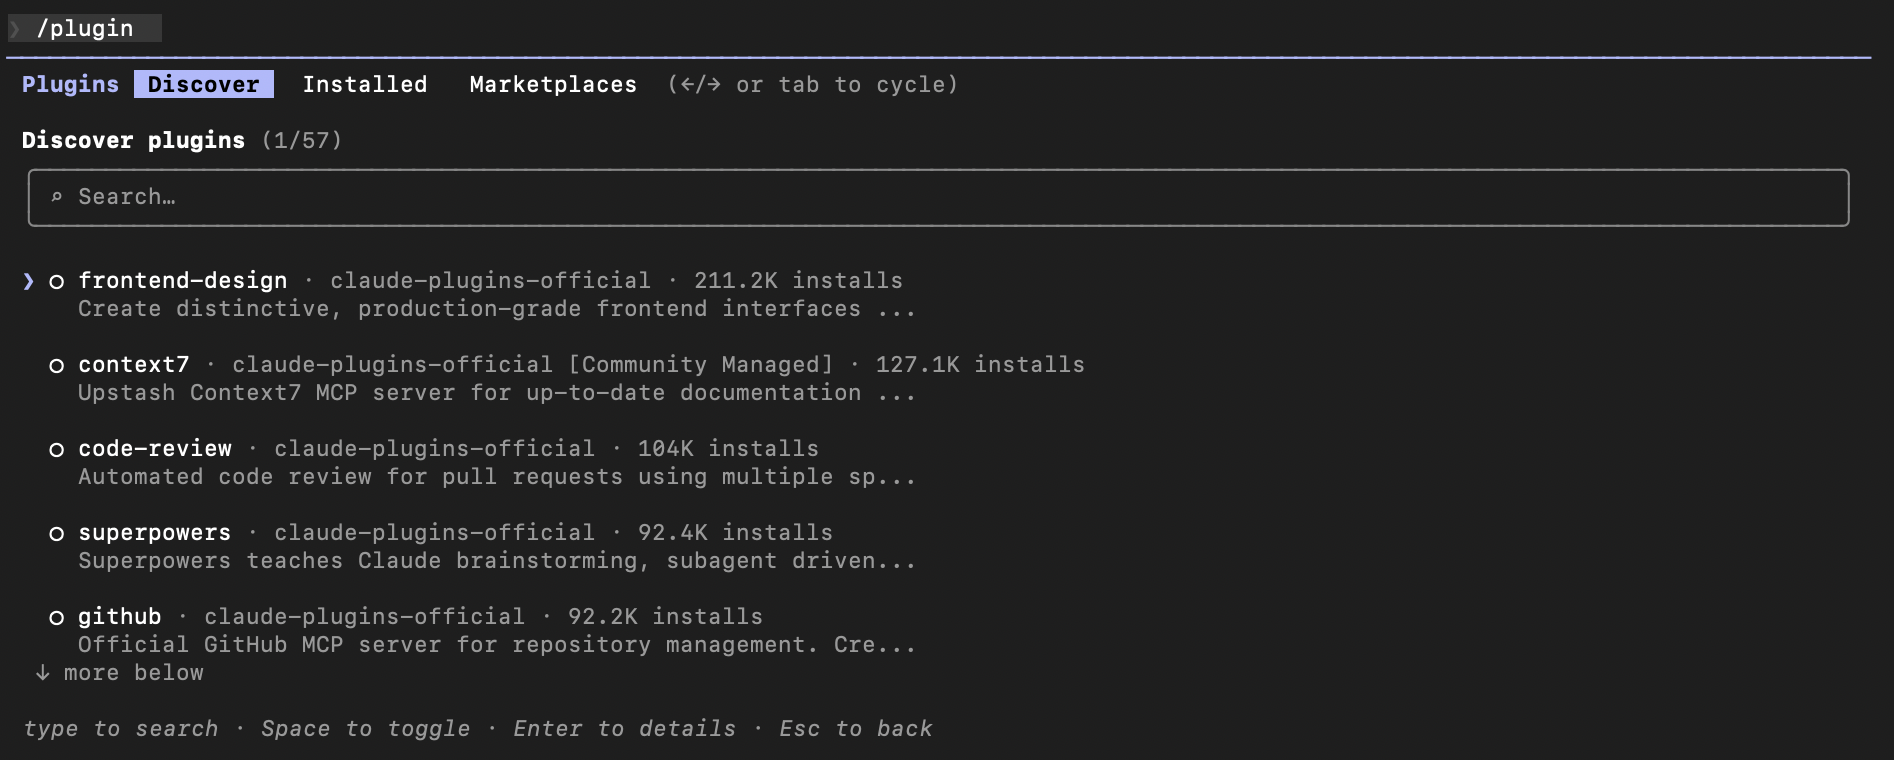Click the 'Esc to back' hint

[x=856, y=729]
